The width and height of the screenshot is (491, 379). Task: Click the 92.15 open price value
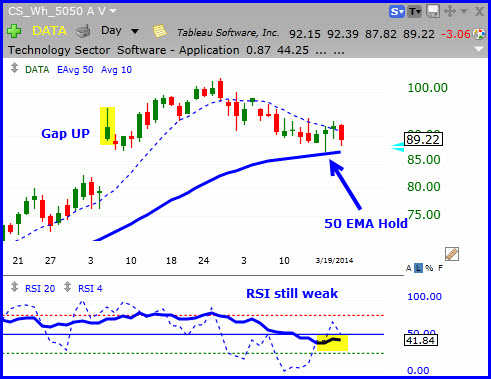click(x=305, y=34)
